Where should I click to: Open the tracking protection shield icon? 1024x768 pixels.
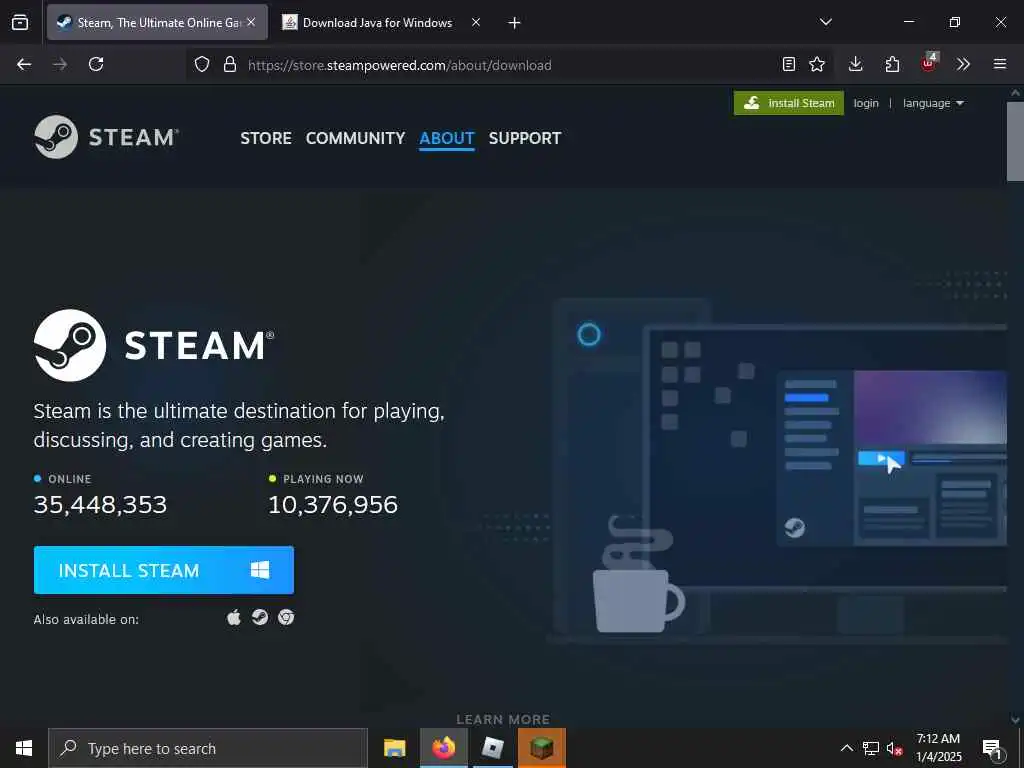[x=202, y=64]
